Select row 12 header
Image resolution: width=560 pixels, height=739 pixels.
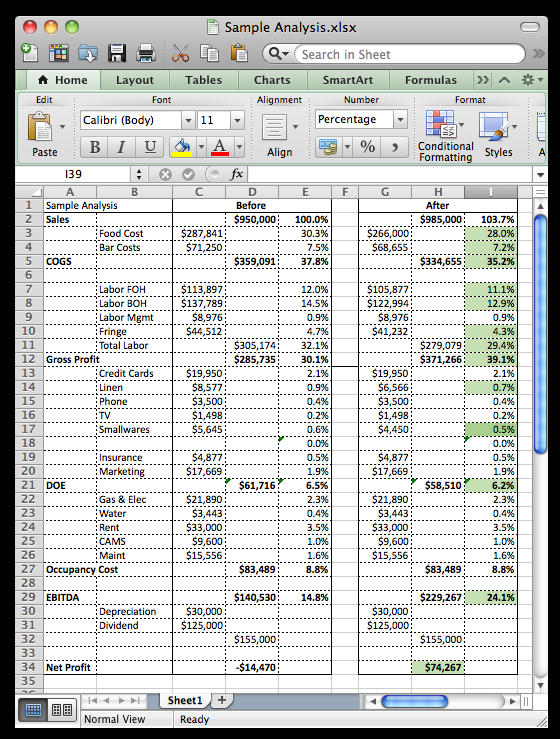pos(29,359)
